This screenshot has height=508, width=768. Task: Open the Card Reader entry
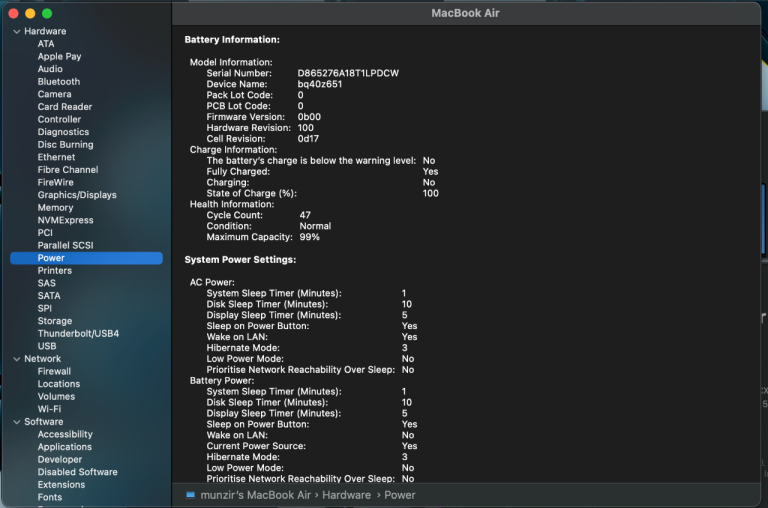coord(65,107)
